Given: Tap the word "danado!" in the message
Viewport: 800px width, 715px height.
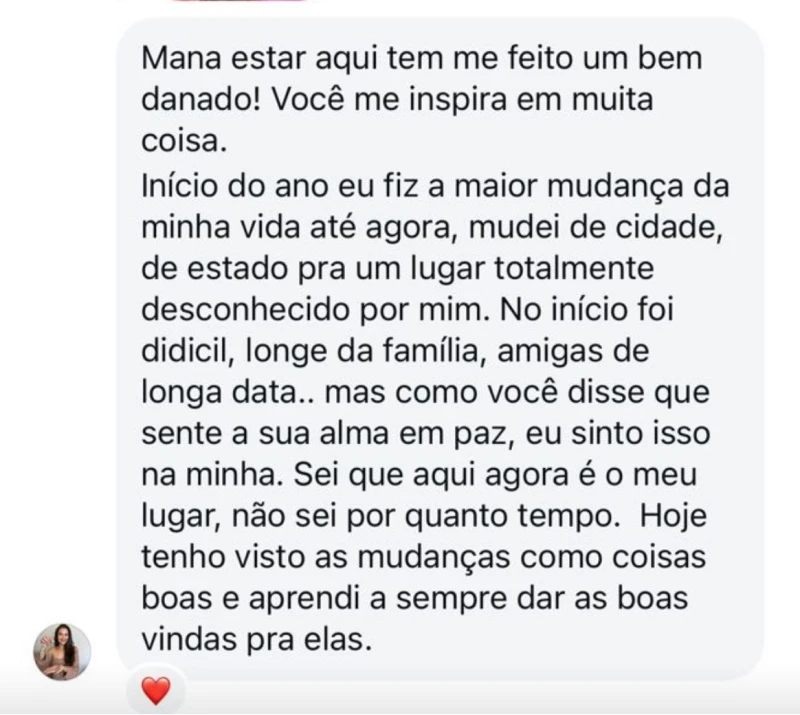Looking at the screenshot, I should pos(202,101).
